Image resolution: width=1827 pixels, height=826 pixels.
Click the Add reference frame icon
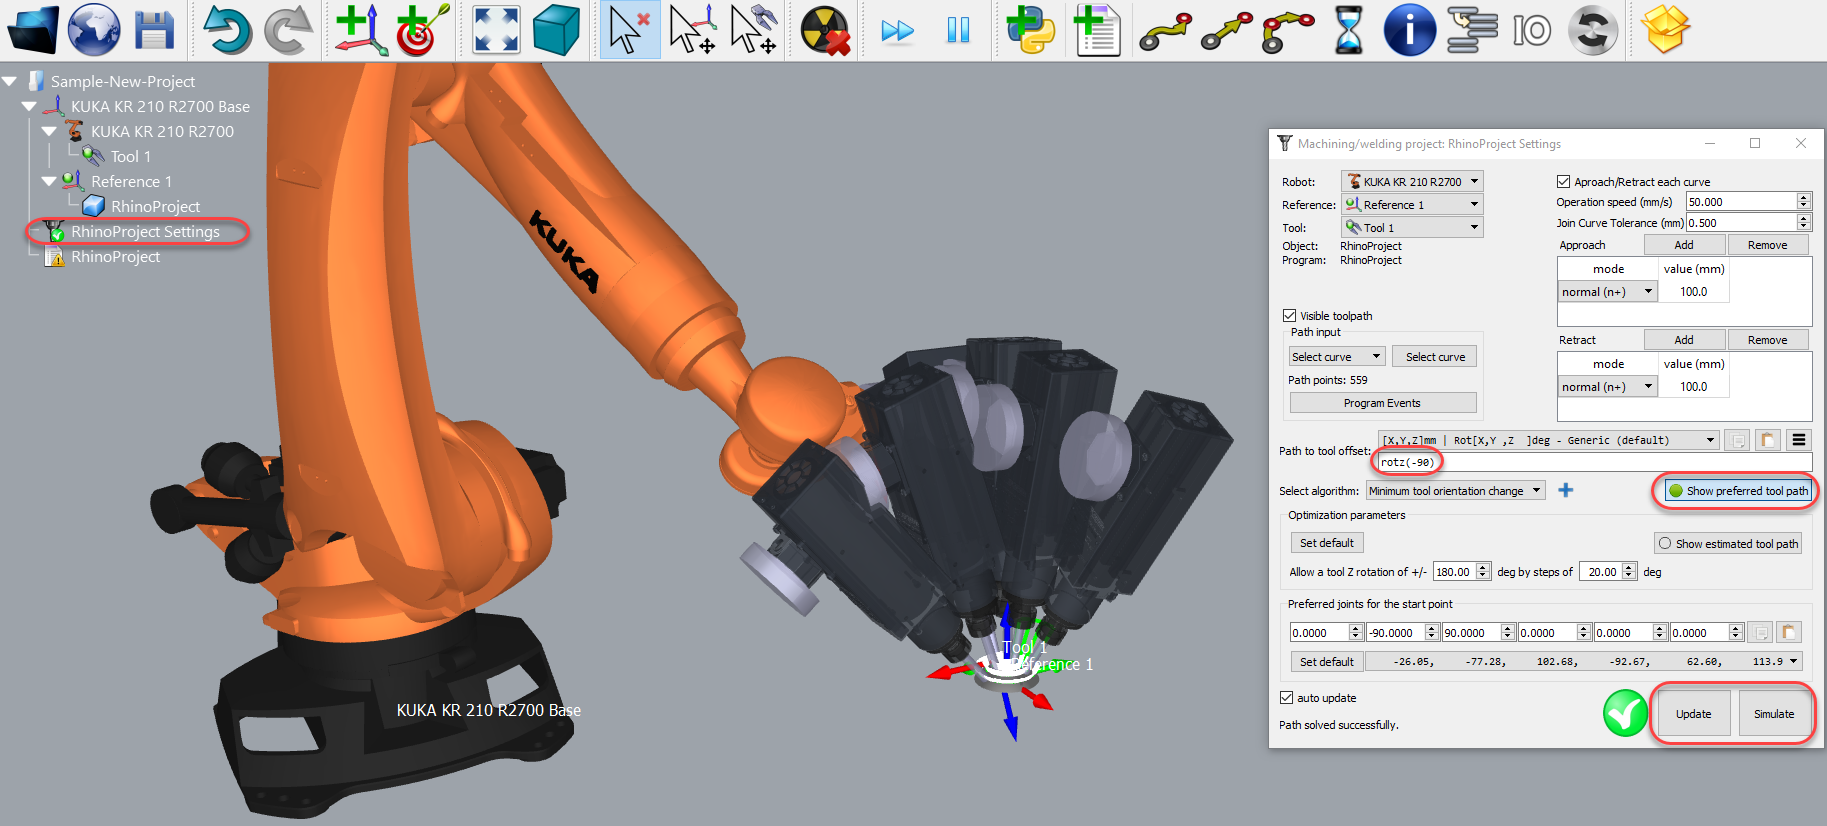click(x=359, y=30)
